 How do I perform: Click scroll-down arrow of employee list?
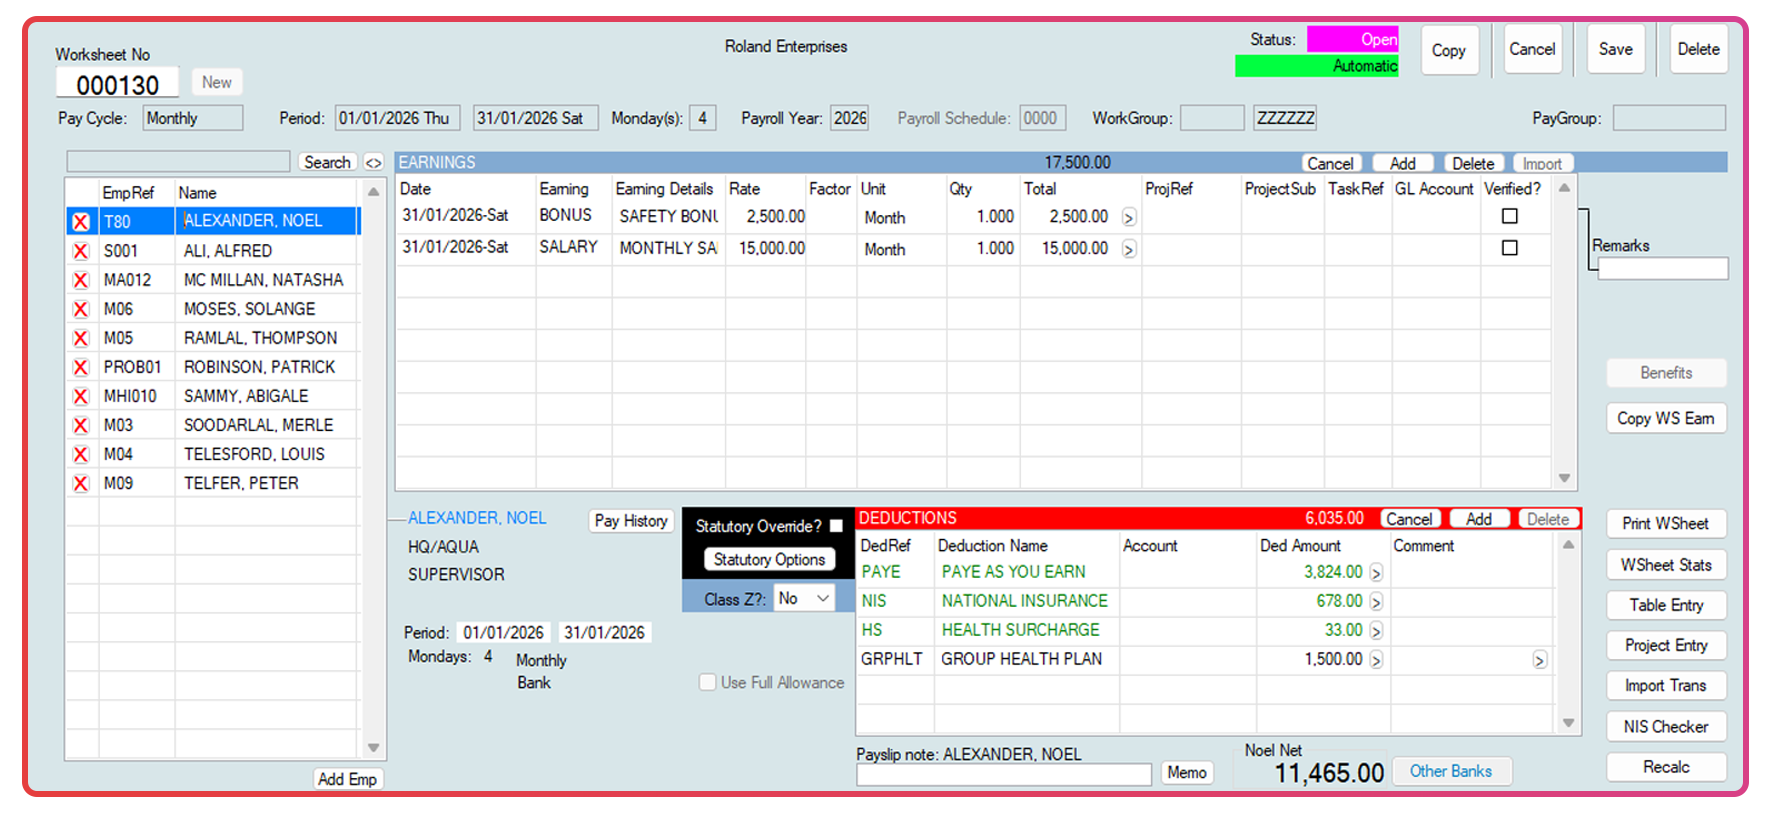373,747
